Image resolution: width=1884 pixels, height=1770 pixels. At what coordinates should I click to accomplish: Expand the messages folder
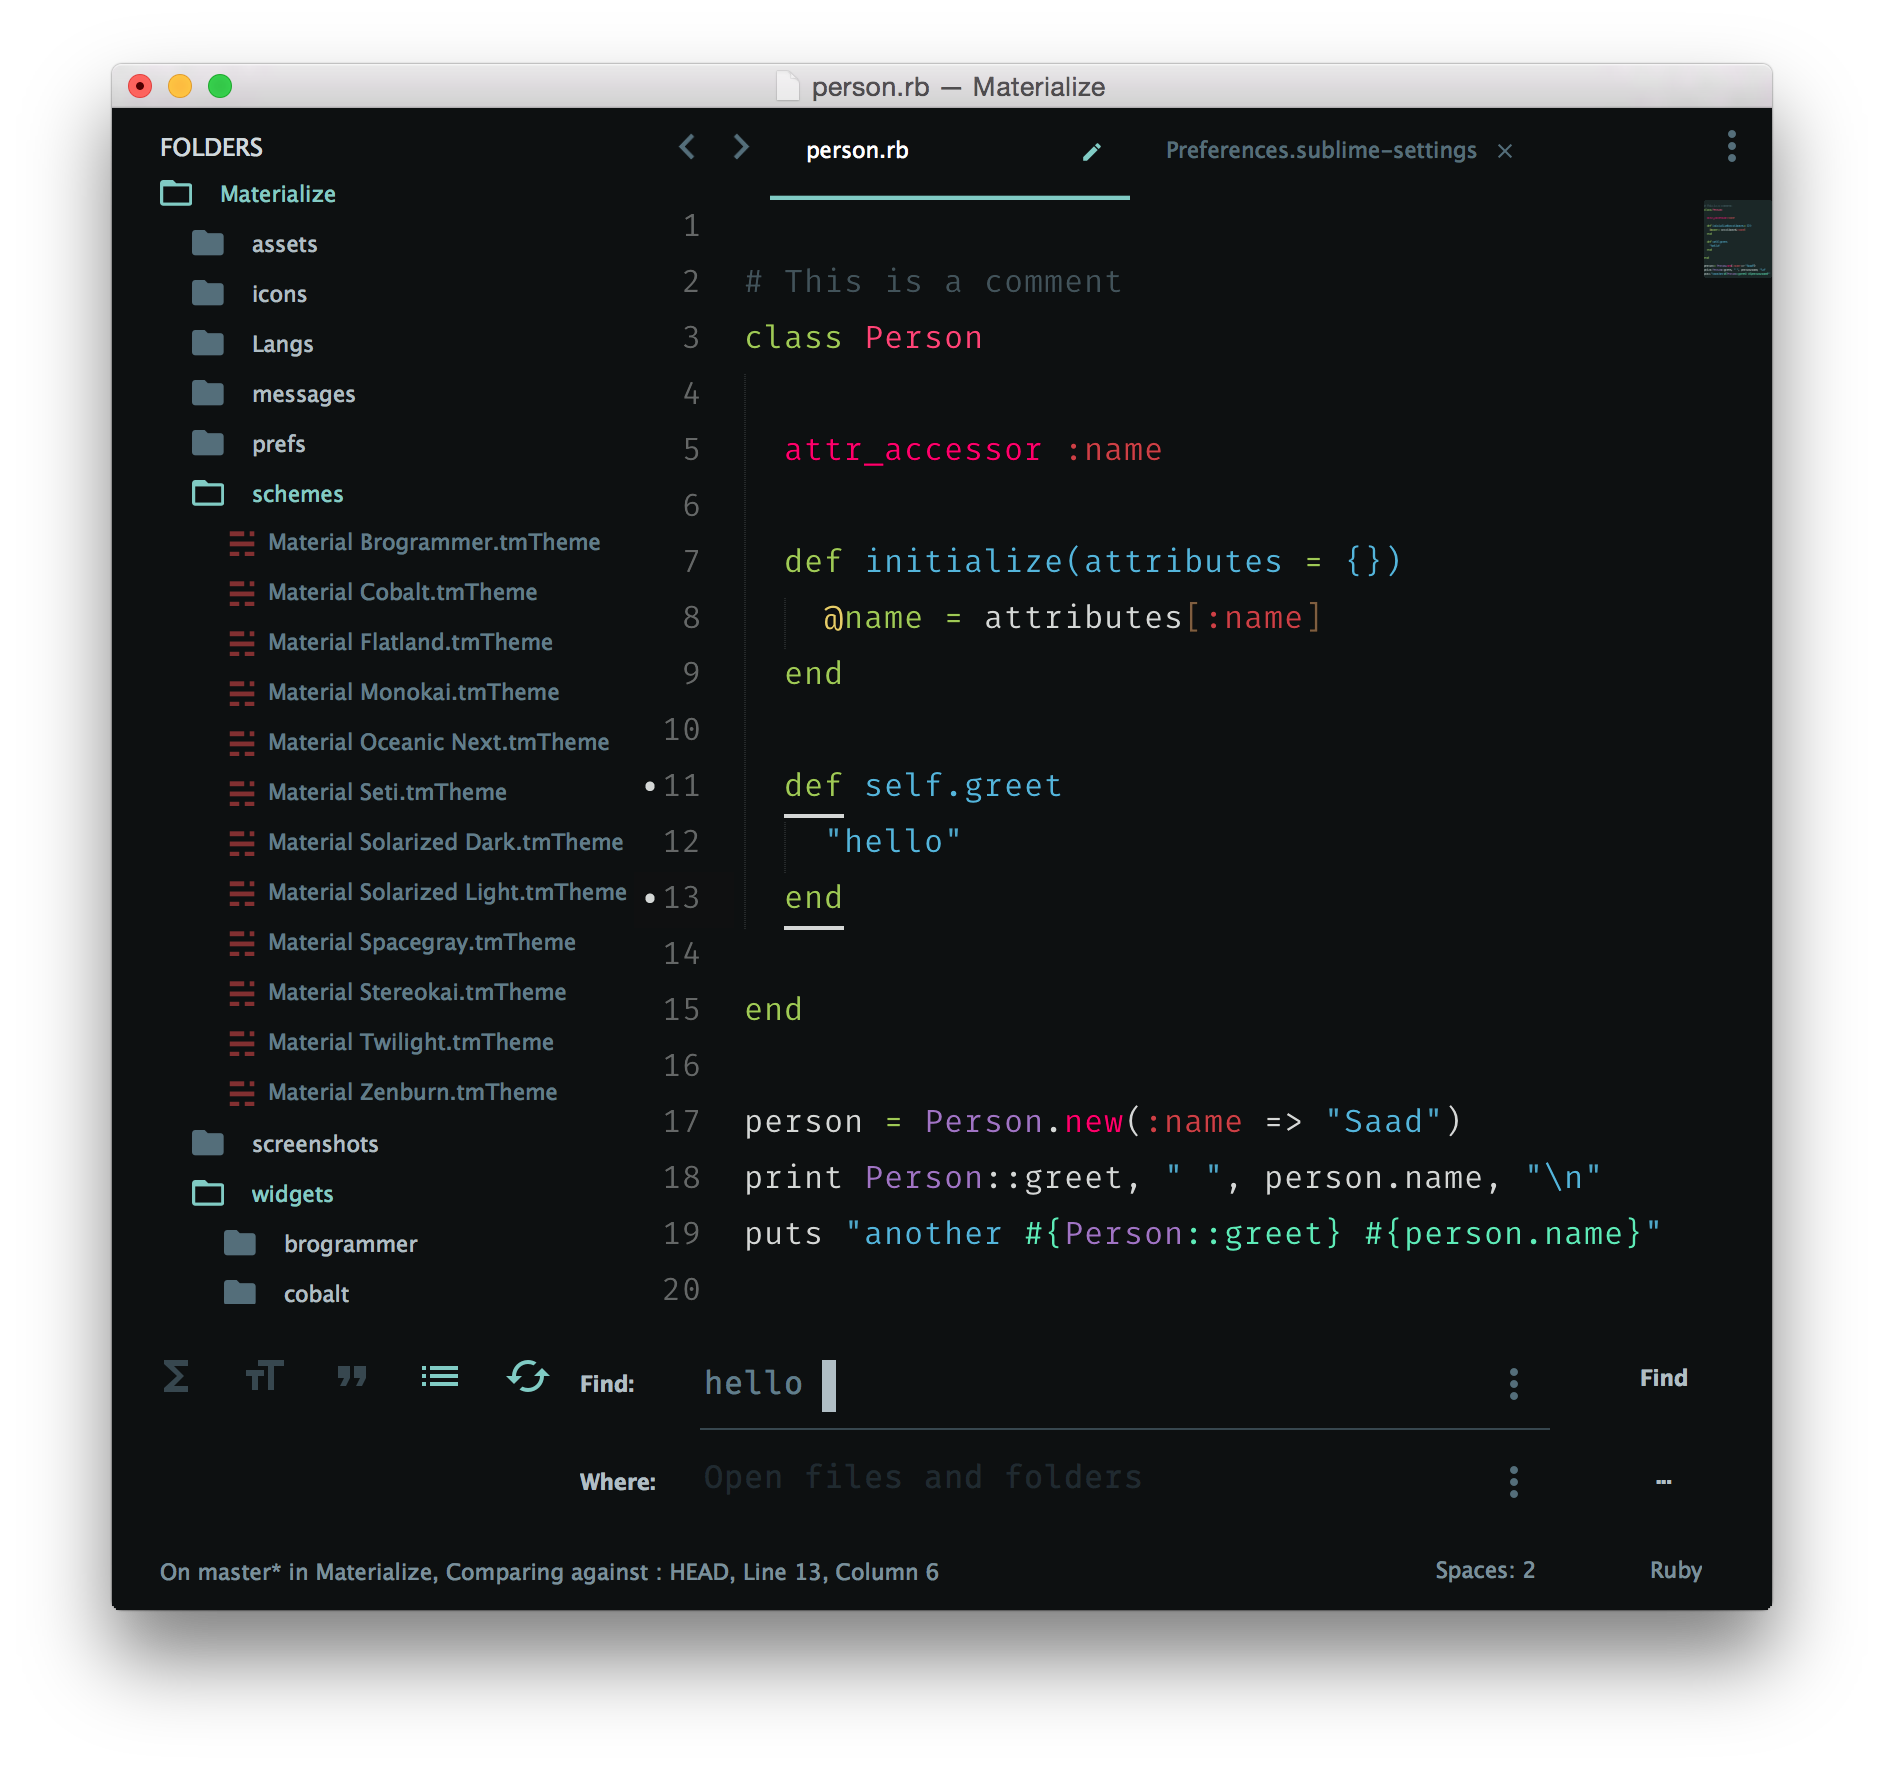pyautogui.click(x=273, y=394)
